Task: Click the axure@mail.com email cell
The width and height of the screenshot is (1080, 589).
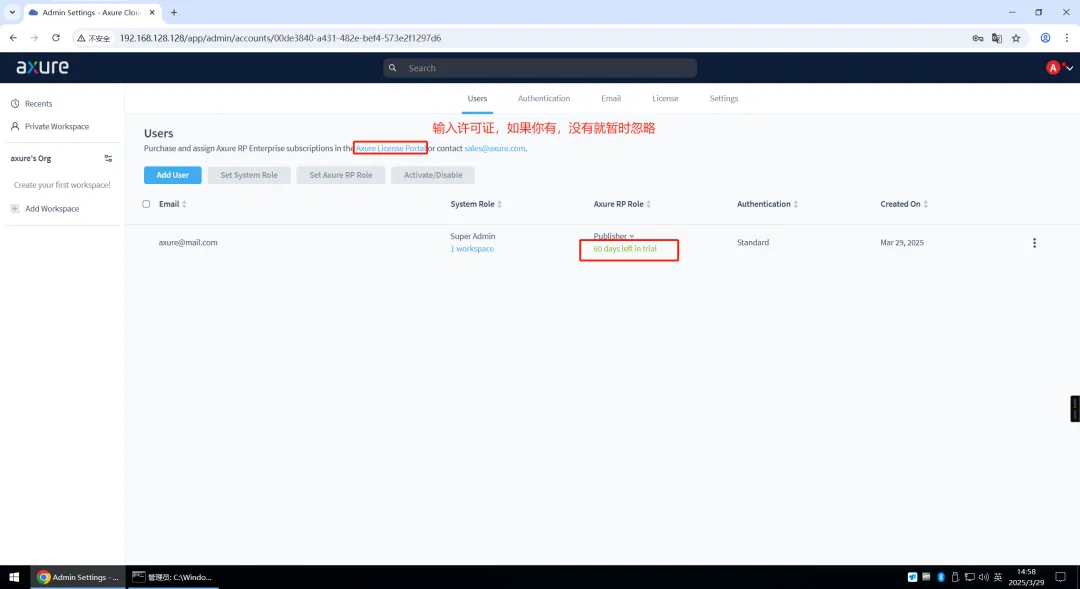Action: (x=188, y=242)
